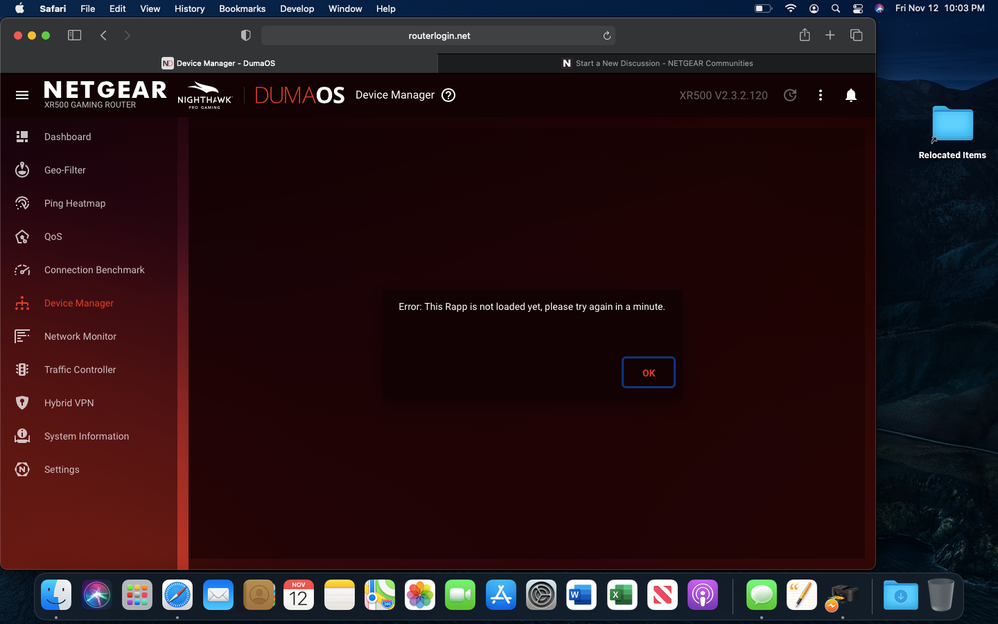The image size is (998, 624).
Task: Open Safari privacy report shield
Action: [x=246, y=35]
